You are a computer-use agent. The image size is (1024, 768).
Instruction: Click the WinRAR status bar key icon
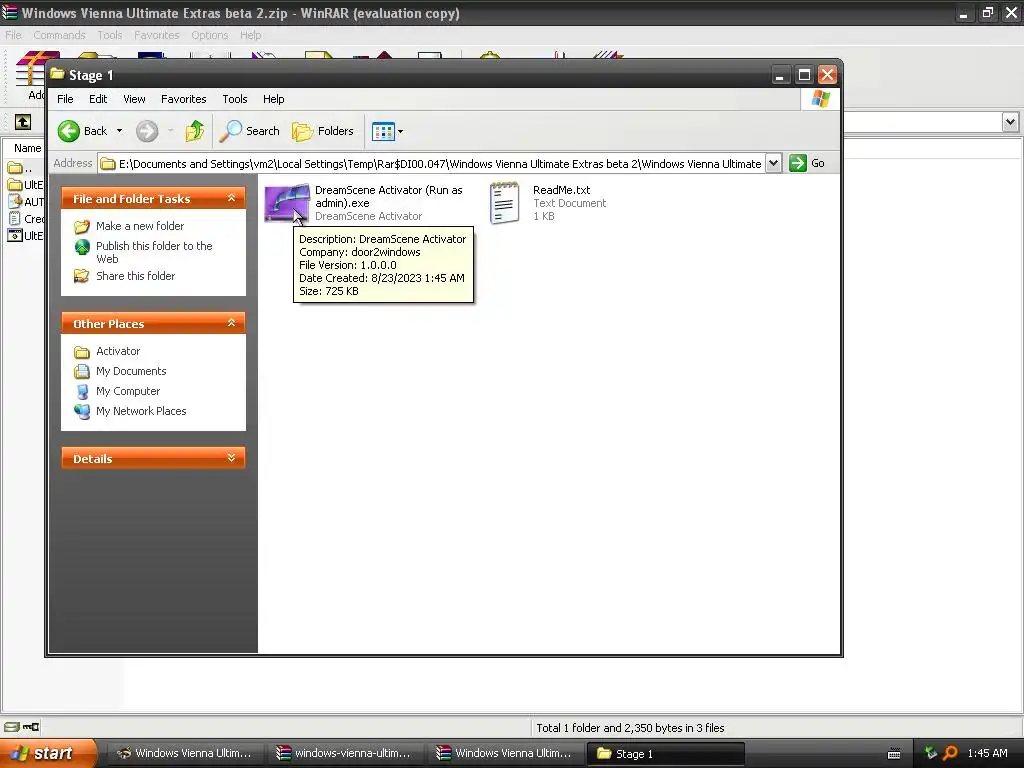(x=31, y=727)
